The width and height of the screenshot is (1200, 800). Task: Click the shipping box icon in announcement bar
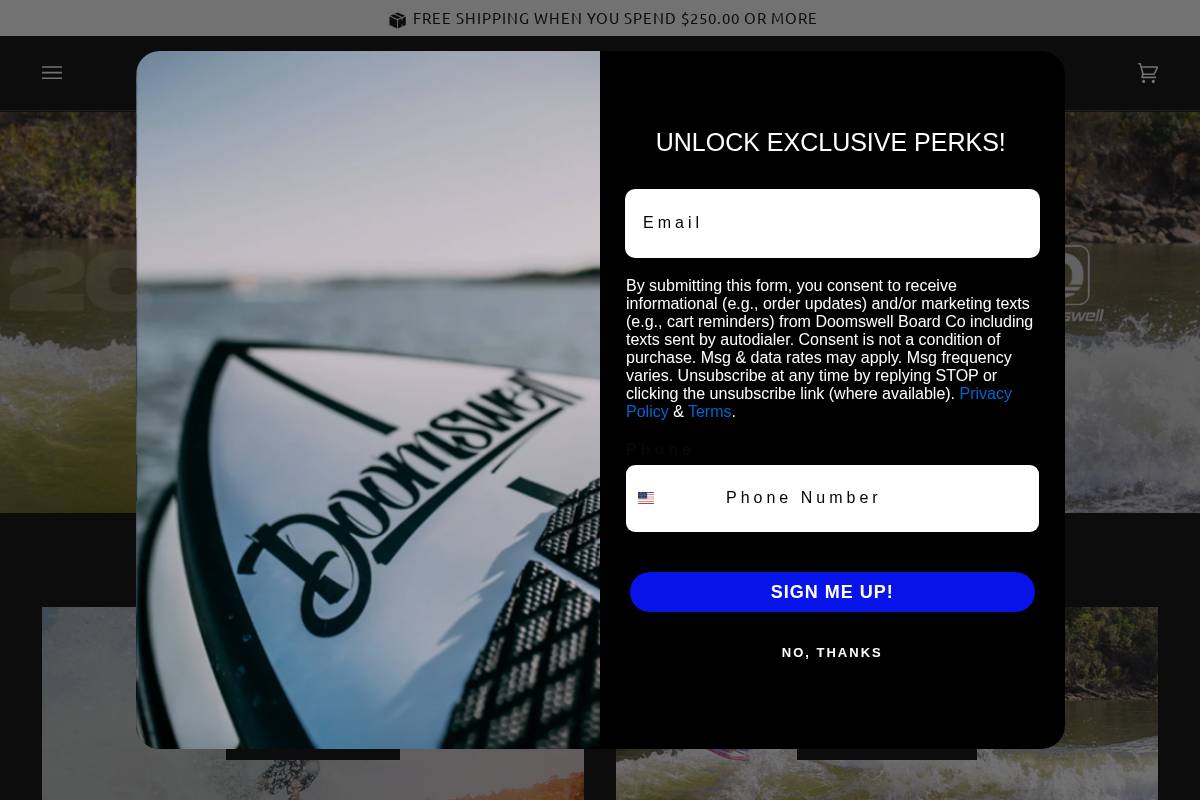pyautogui.click(x=397, y=20)
